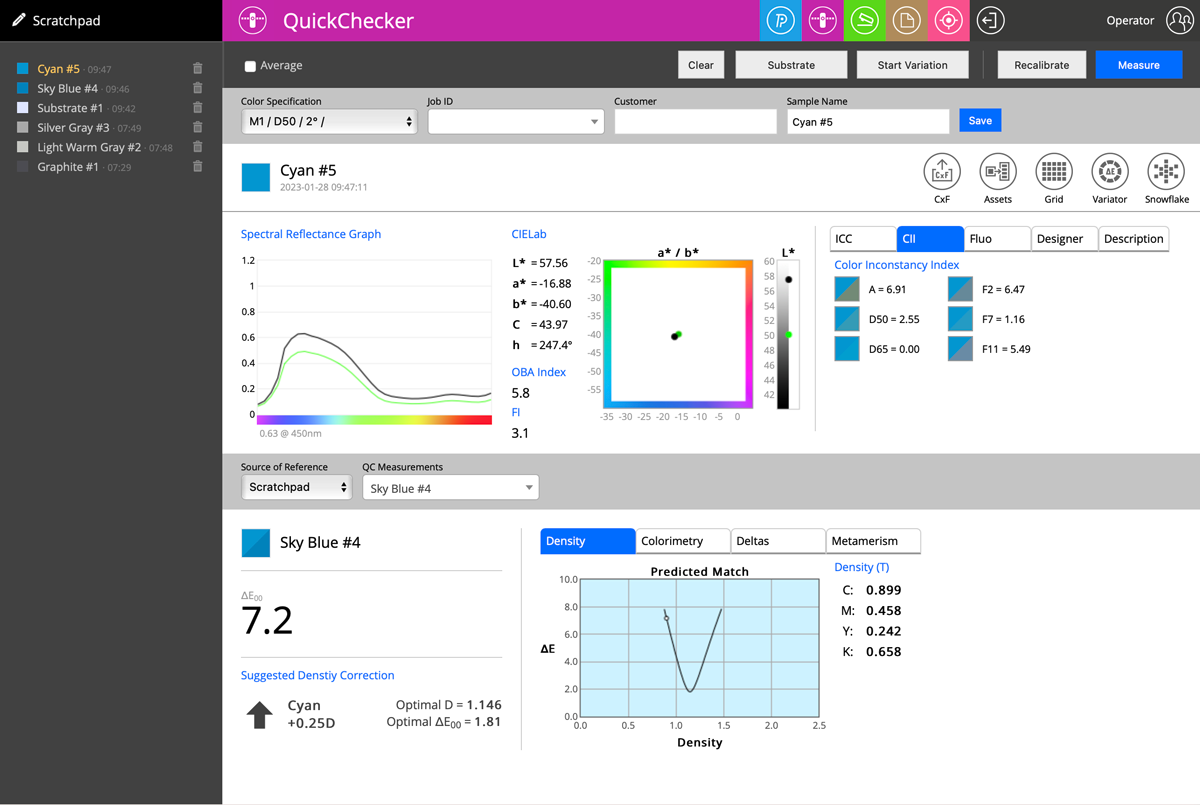Viewport: 1200px width, 805px height.
Task: Switch to the Fluo tab
Action: (x=997, y=239)
